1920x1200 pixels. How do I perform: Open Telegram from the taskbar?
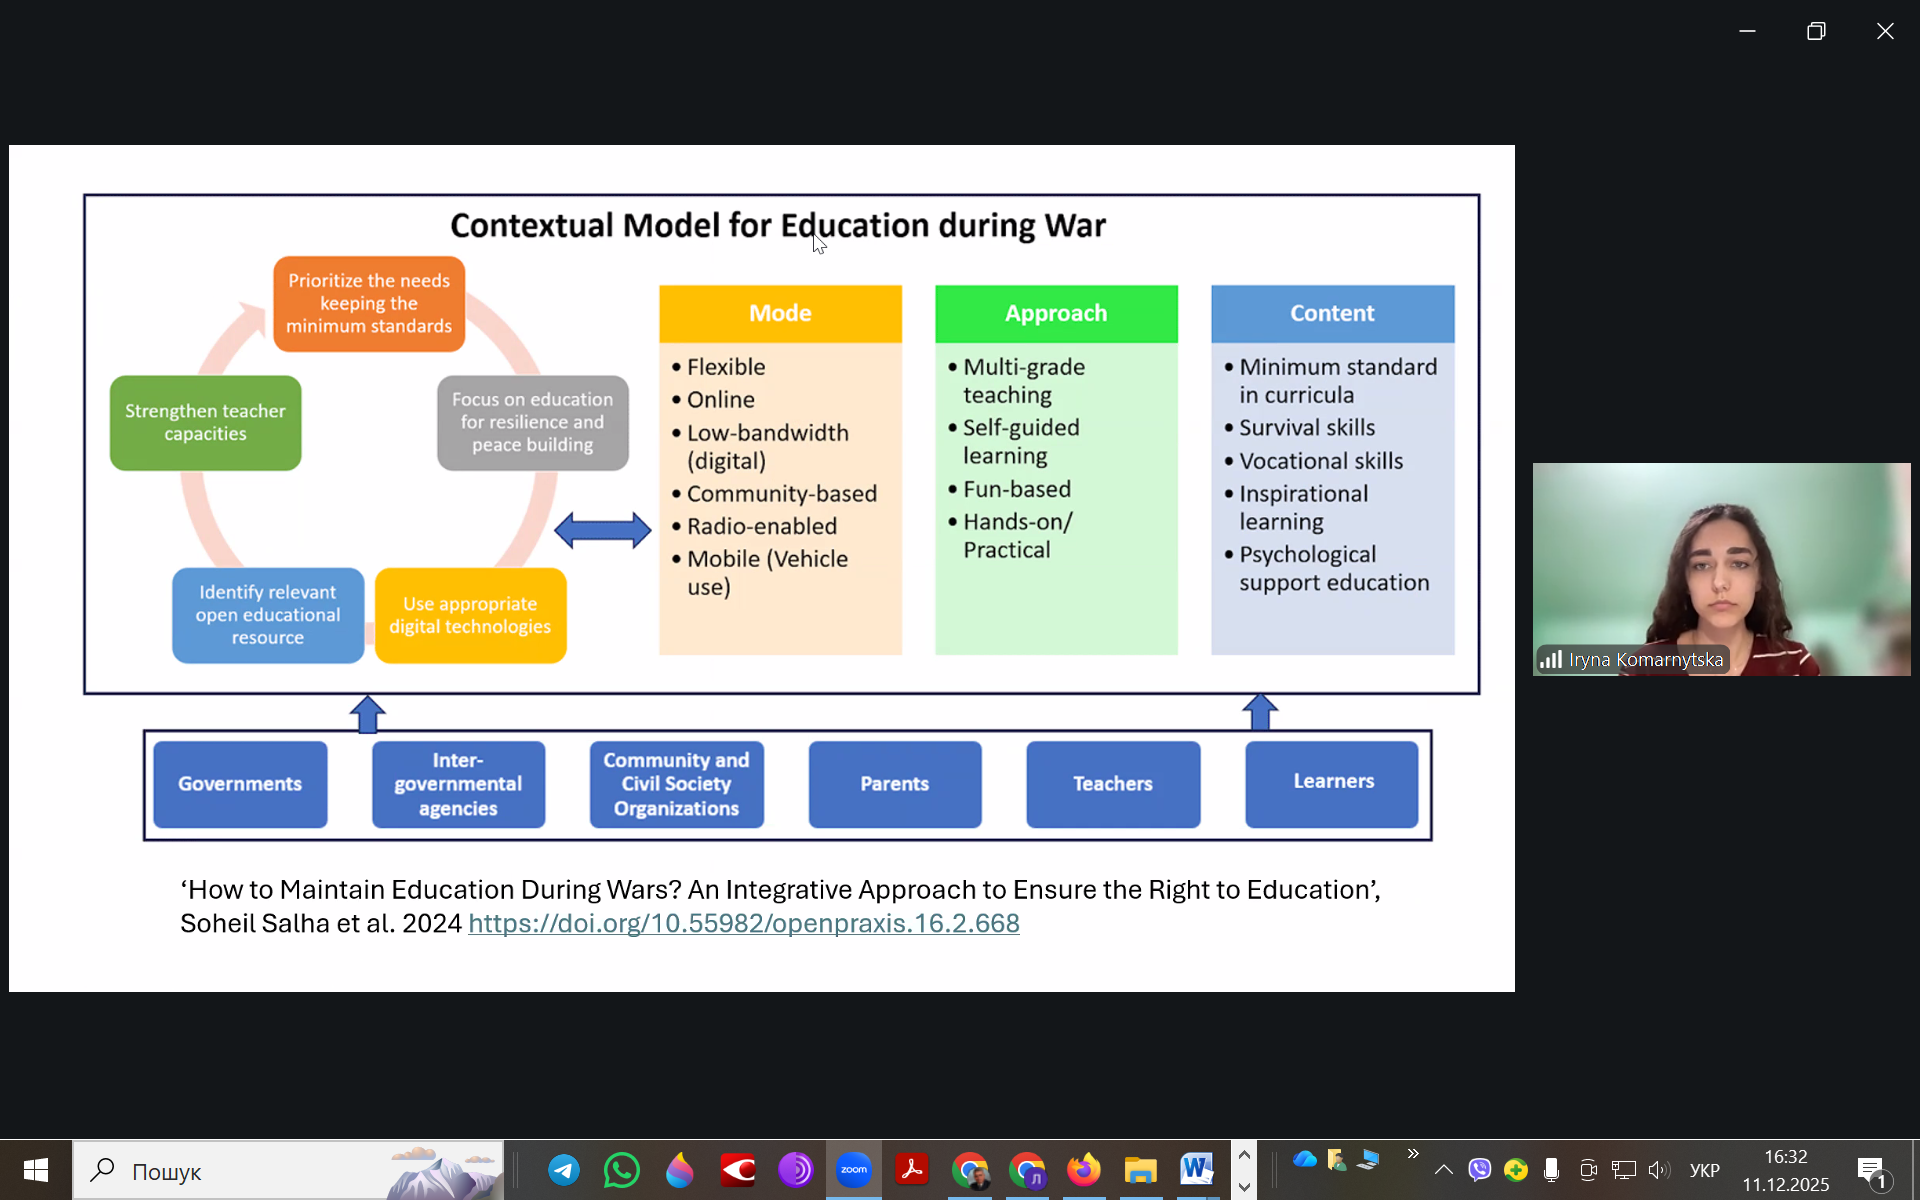point(564,1170)
